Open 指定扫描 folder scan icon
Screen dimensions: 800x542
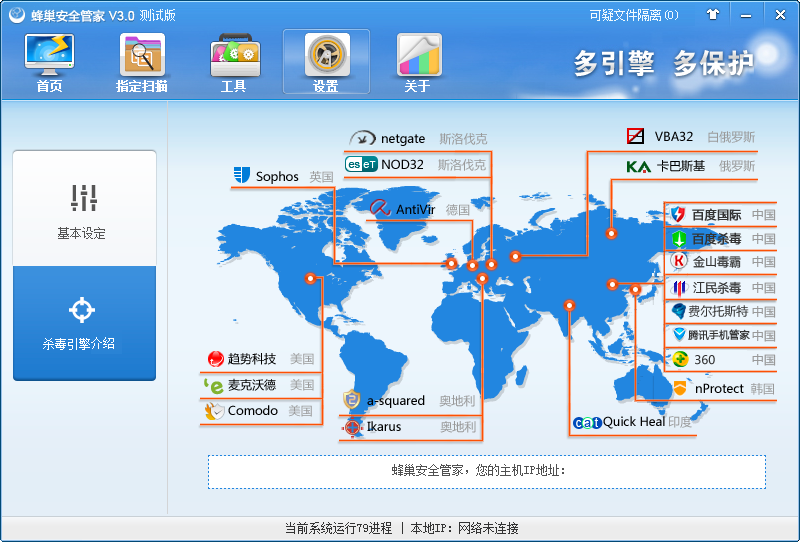coord(142,55)
